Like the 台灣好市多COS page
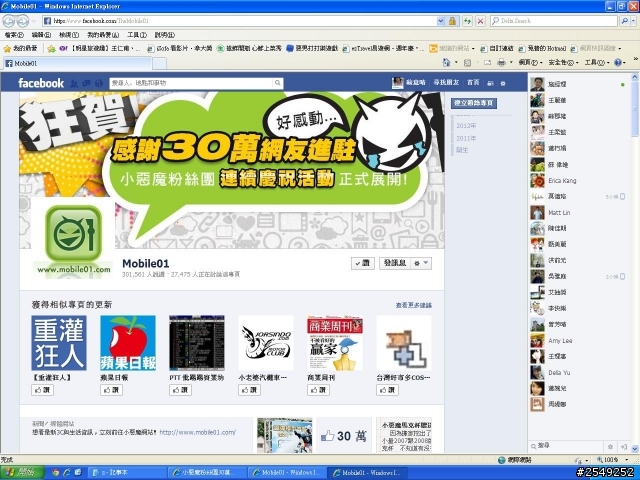 pos(387,390)
